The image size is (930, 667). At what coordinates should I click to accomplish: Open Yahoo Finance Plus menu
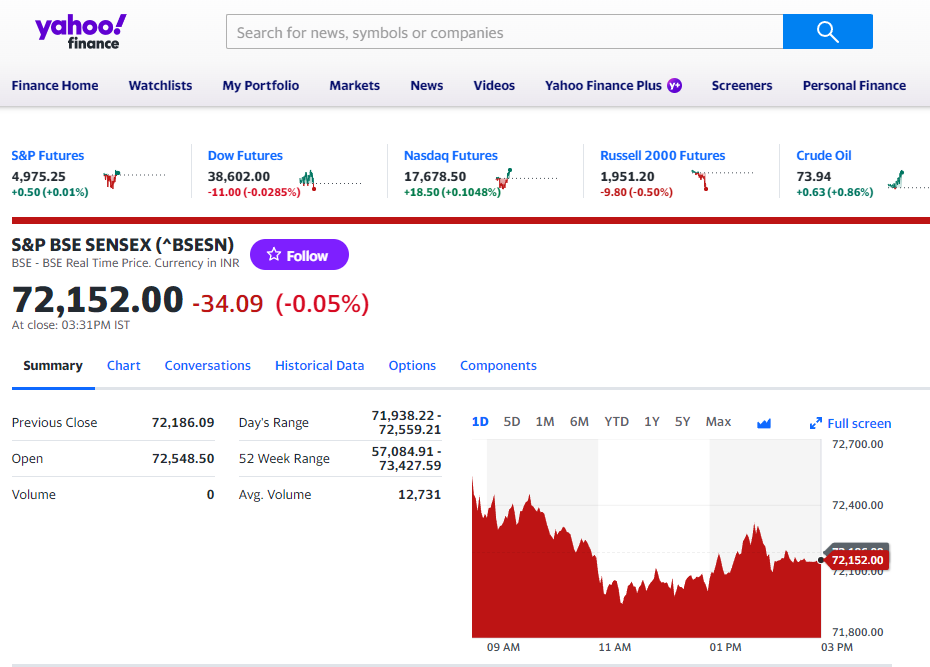[x=603, y=85]
